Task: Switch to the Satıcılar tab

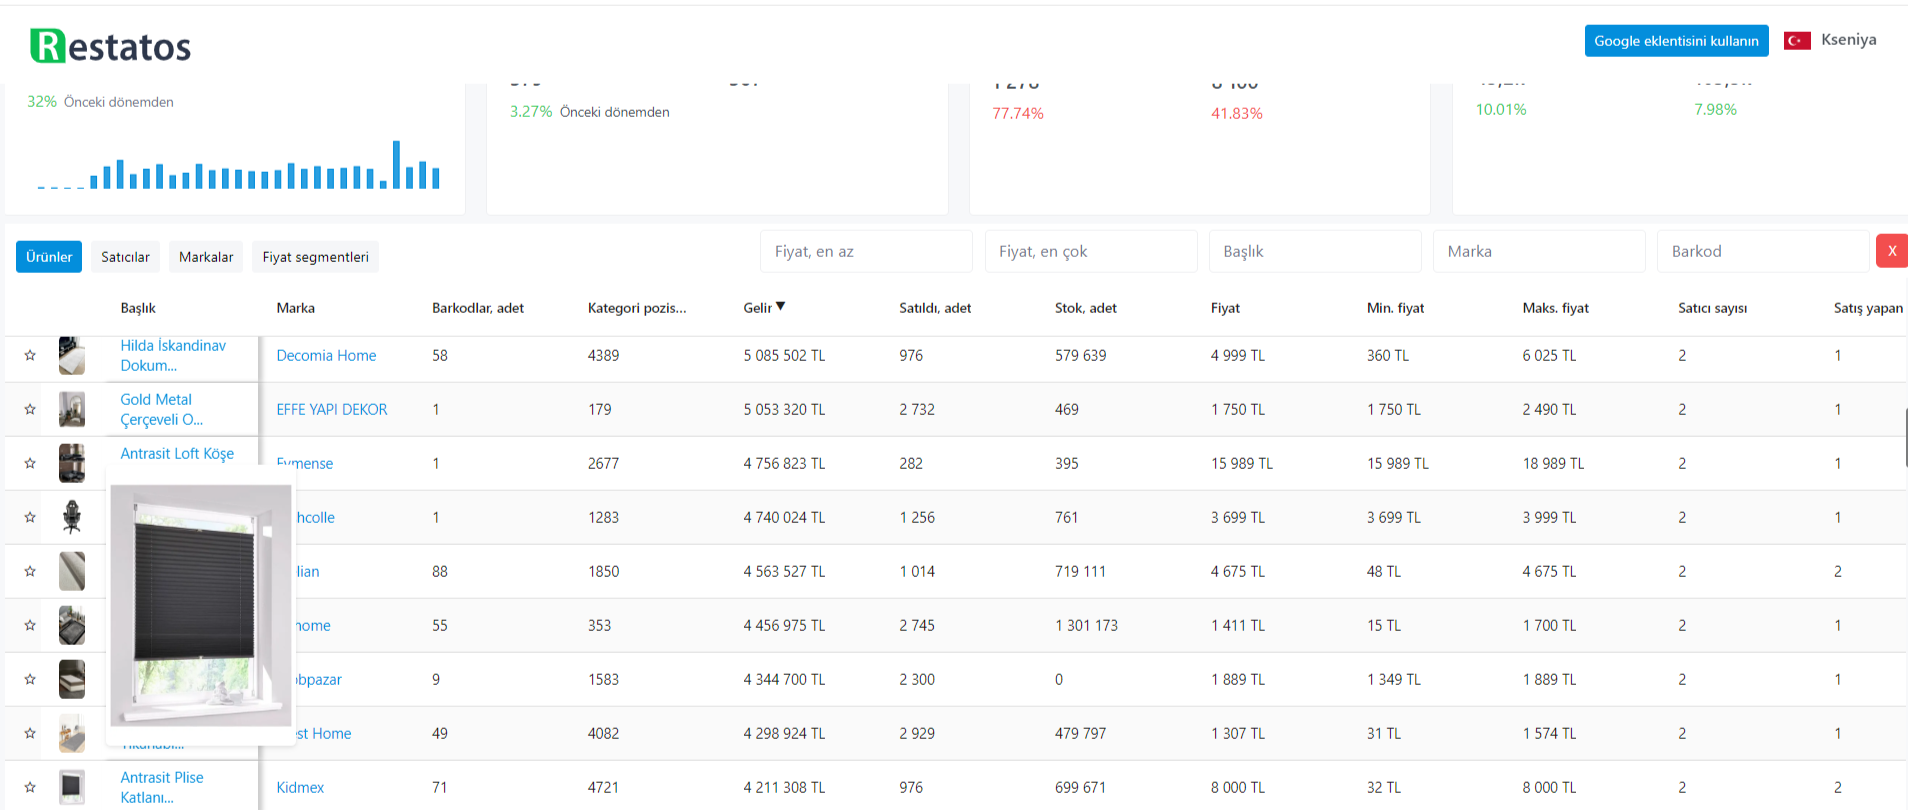Action: click(x=125, y=257)
